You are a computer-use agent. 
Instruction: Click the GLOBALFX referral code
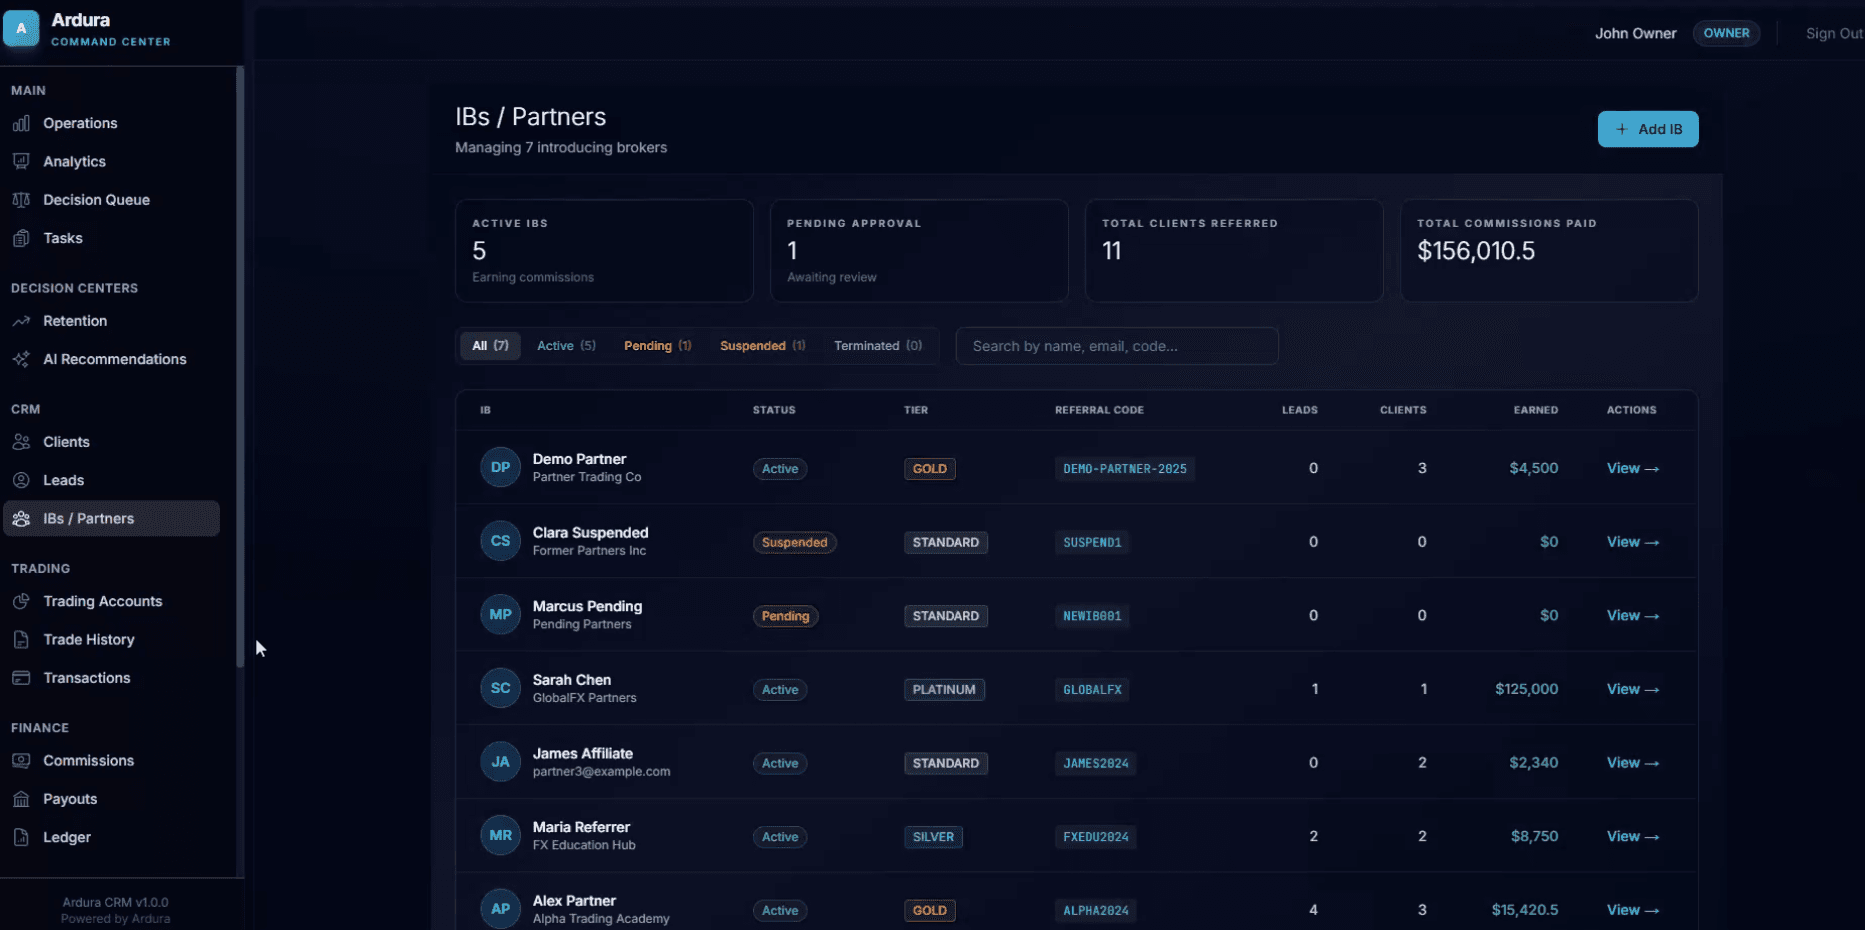[x=1092, y=690]
